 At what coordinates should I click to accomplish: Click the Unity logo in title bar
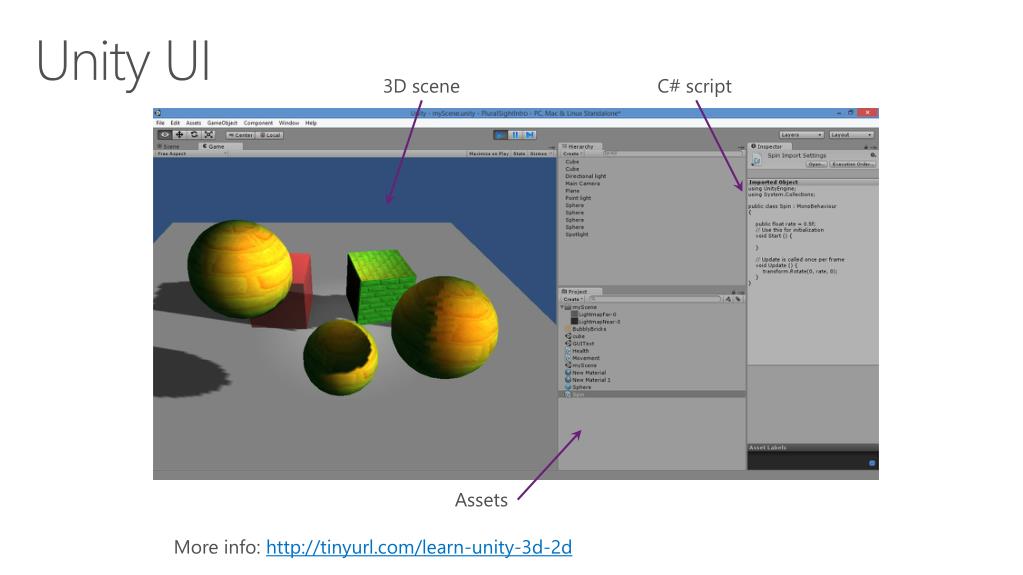tap(158, 113)
